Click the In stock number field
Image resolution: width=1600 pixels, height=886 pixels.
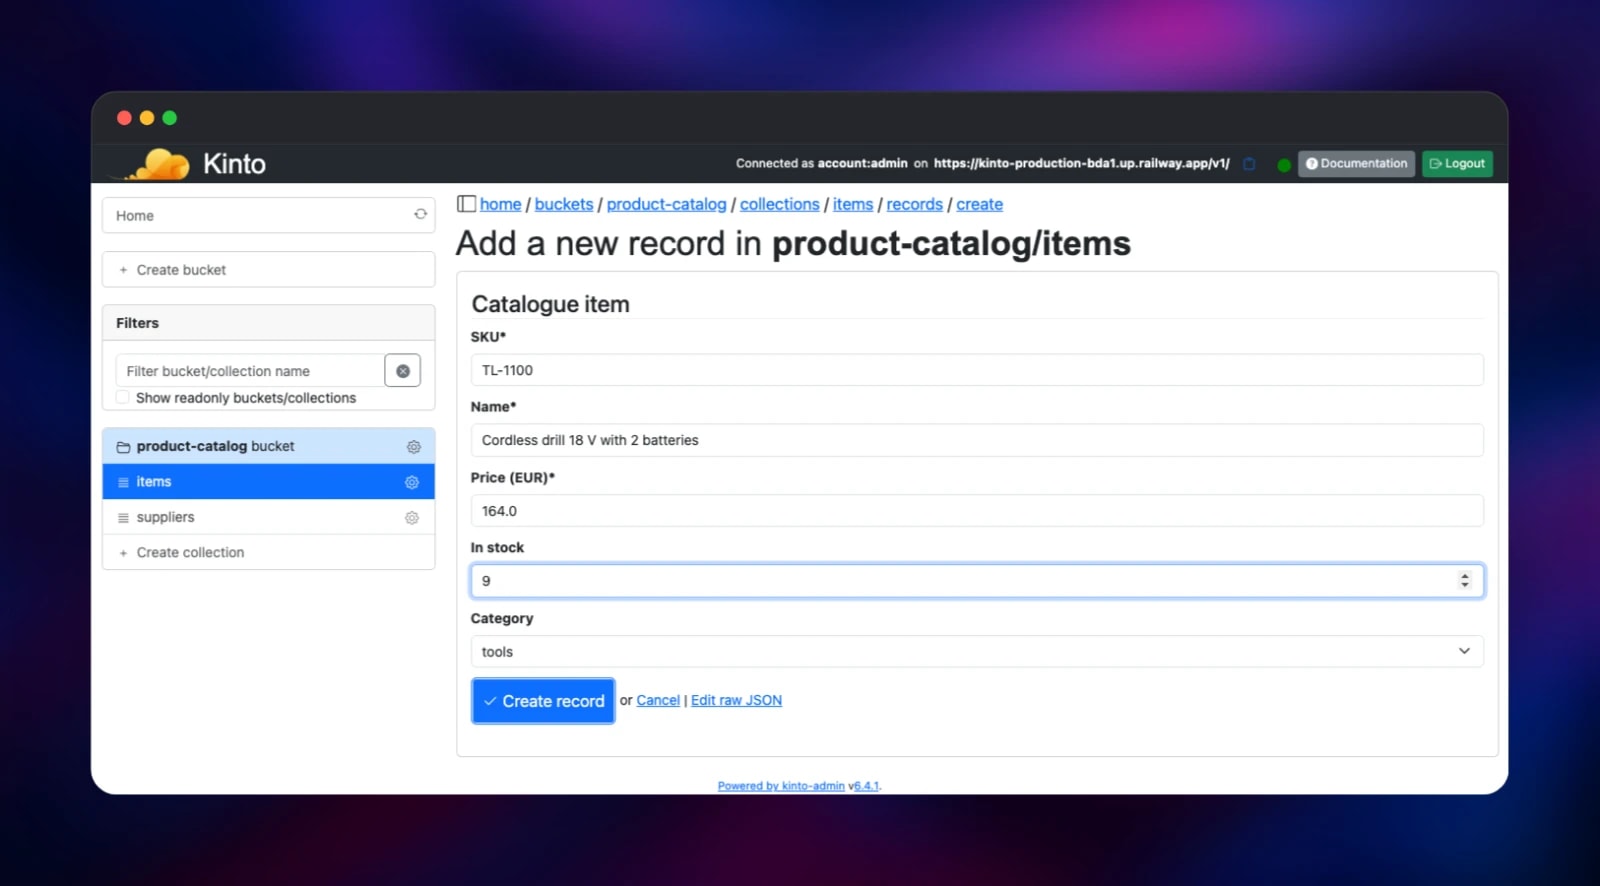point(977,581)
